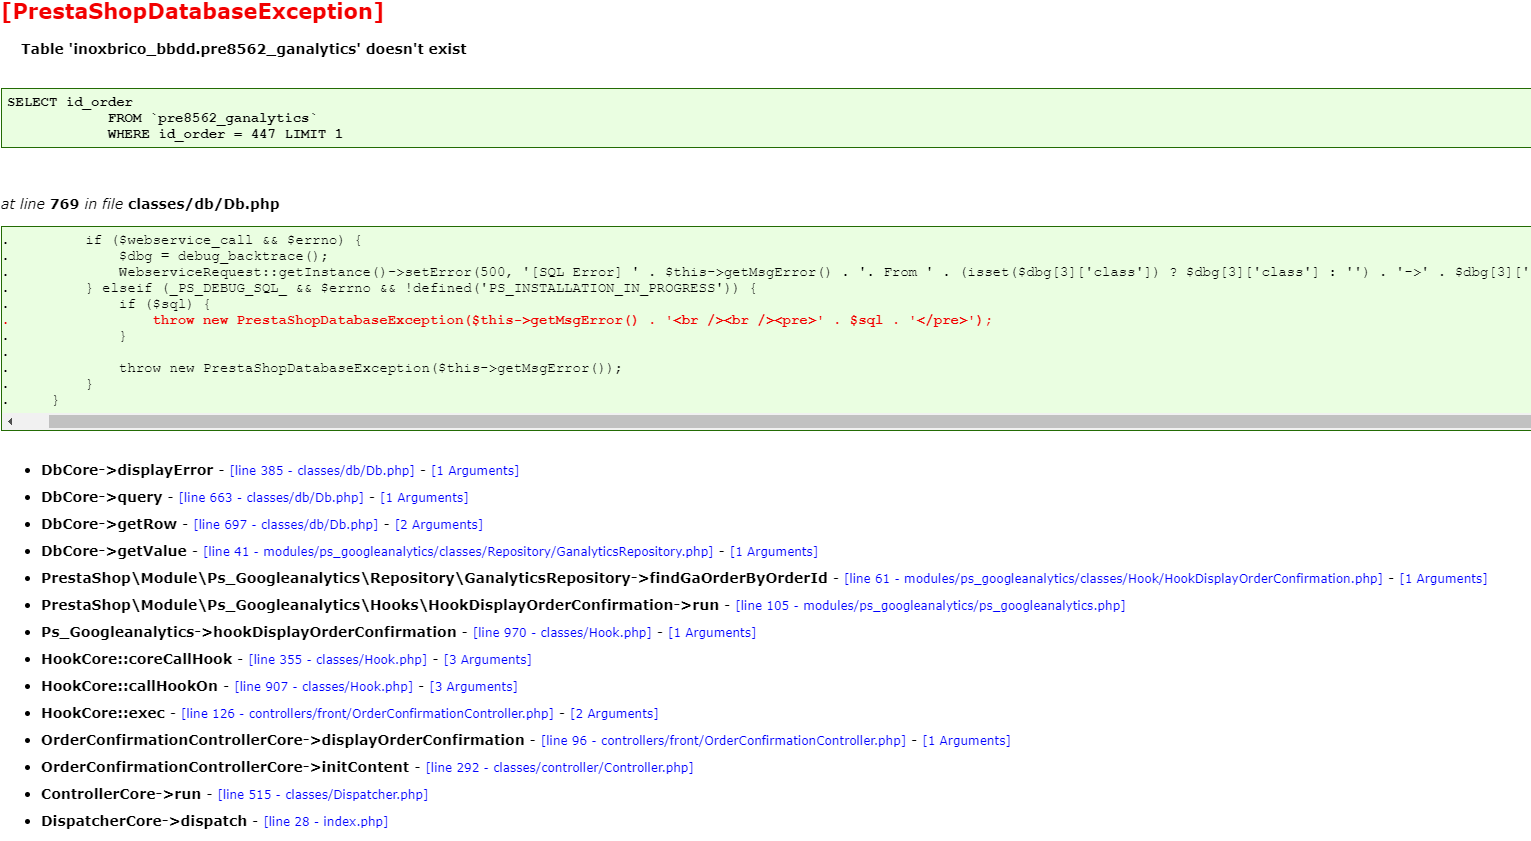The height and width of the screenshot is (841, 1531).
Task: Open line 41 GanalyticsRepository.php link
Action: point(458,552)
